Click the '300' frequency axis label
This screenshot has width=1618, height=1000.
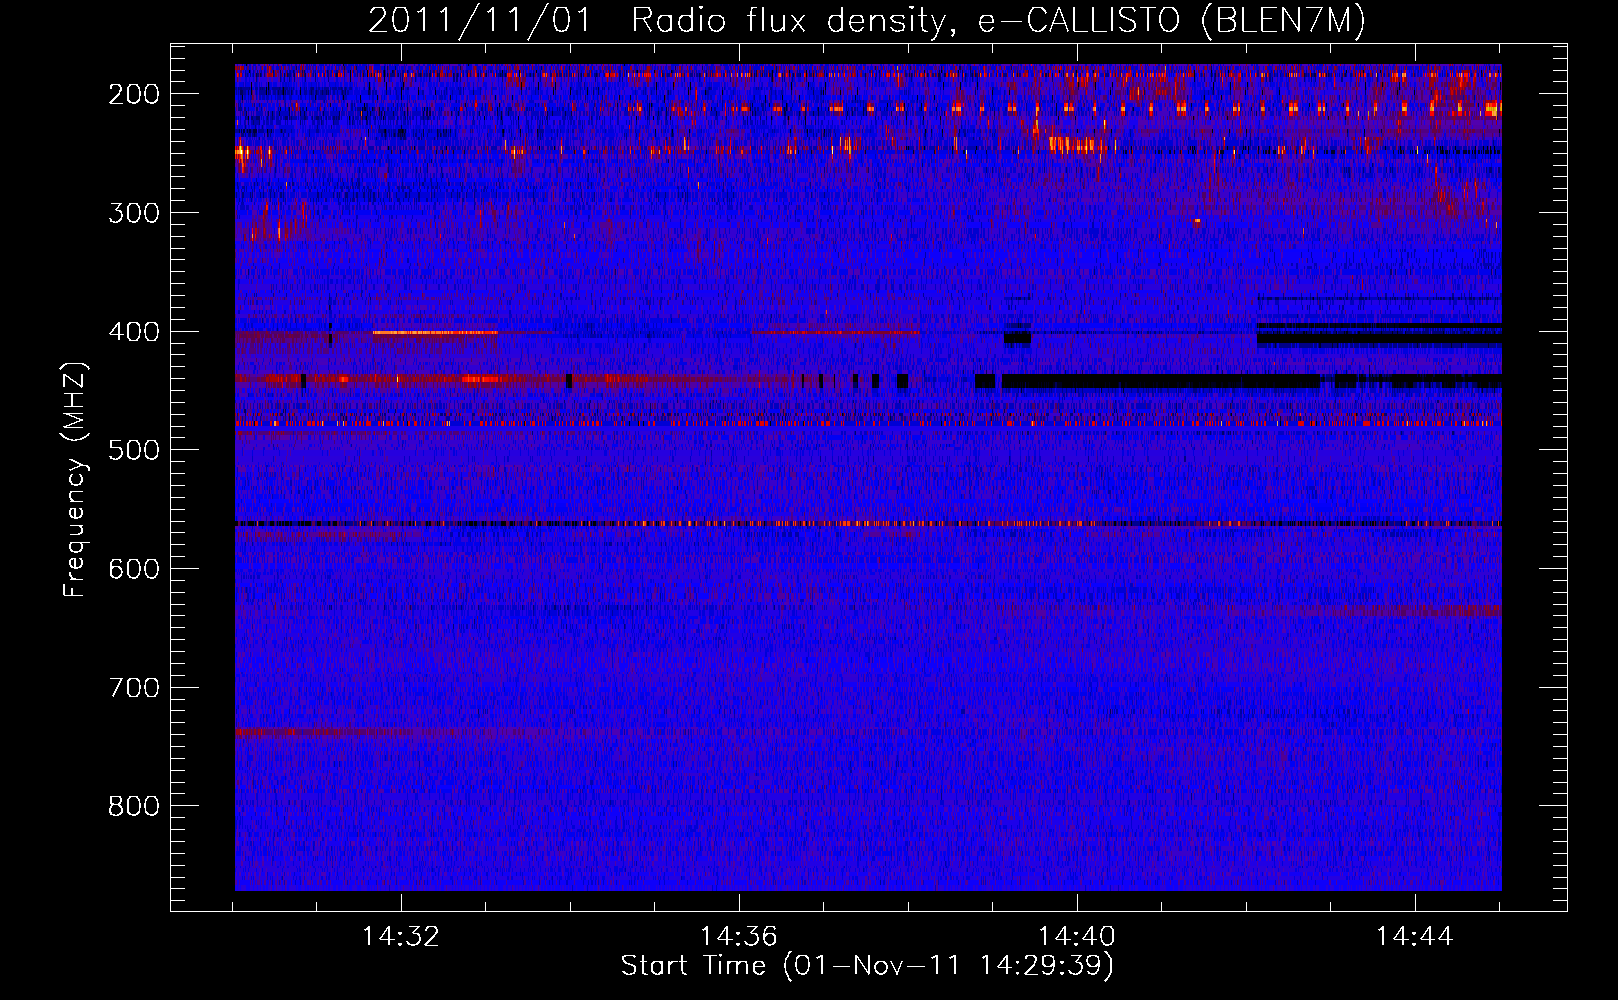point(133,213)
